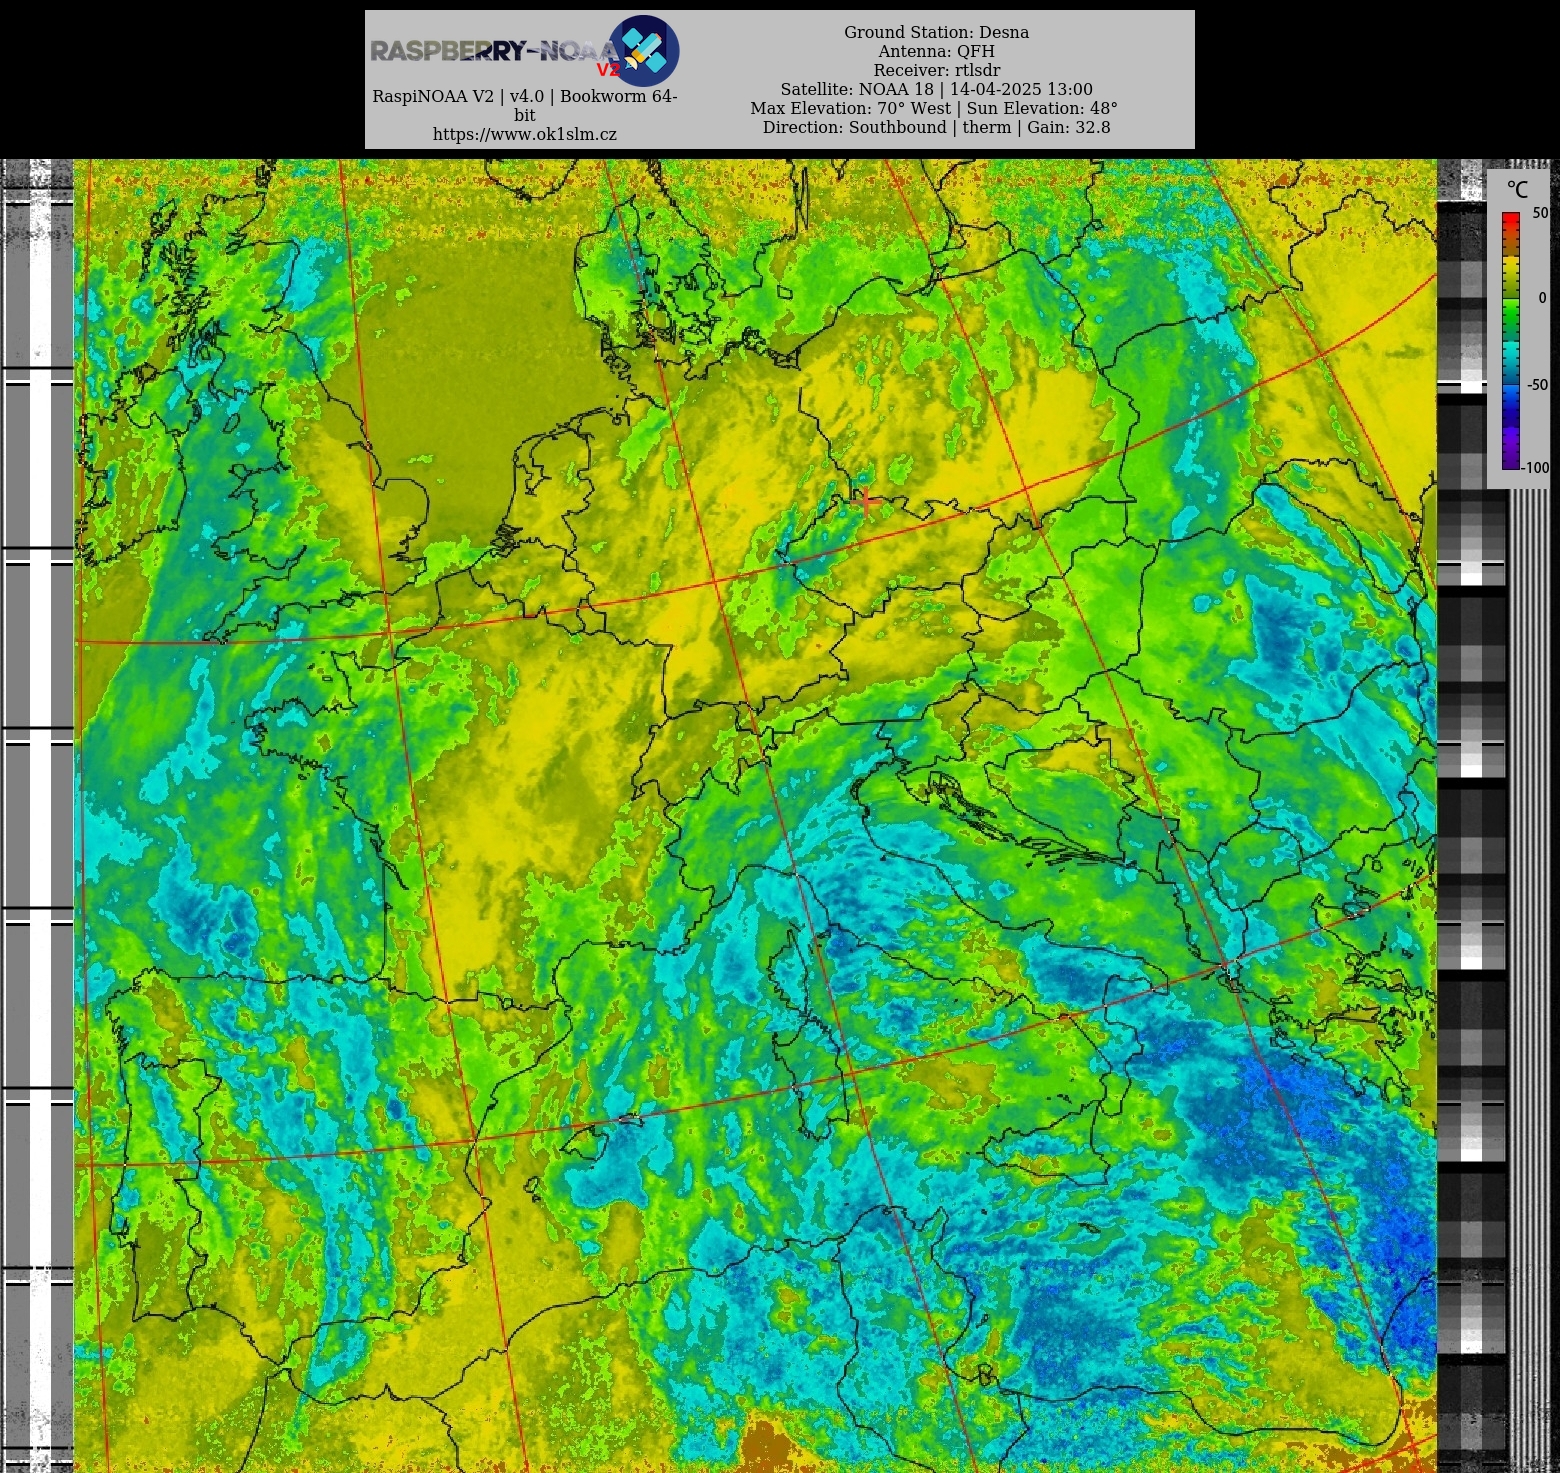Click the satellite icon in the Raspberry-NOAA logo
1560x1473 pixels.
coord(643,50)
